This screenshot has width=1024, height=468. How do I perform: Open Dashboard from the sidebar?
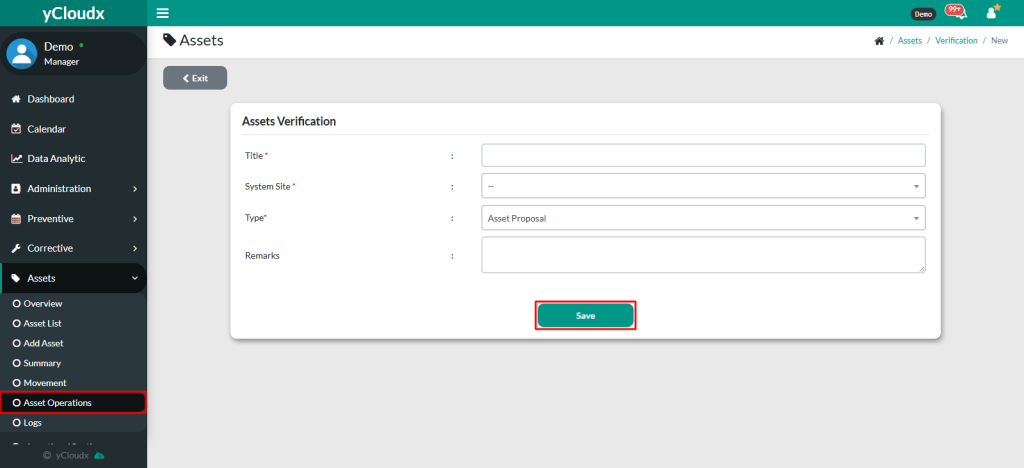pos(50,99)
